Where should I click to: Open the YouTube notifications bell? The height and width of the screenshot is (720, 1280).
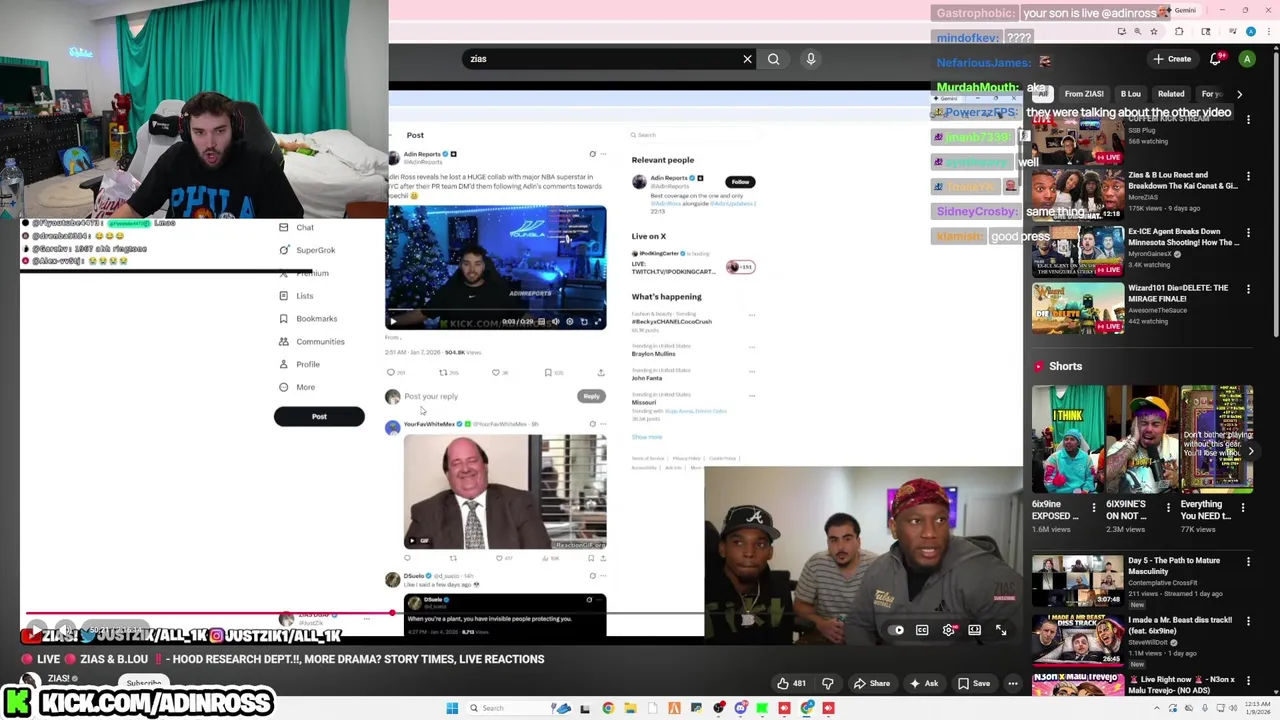[x=1216, y=59]
